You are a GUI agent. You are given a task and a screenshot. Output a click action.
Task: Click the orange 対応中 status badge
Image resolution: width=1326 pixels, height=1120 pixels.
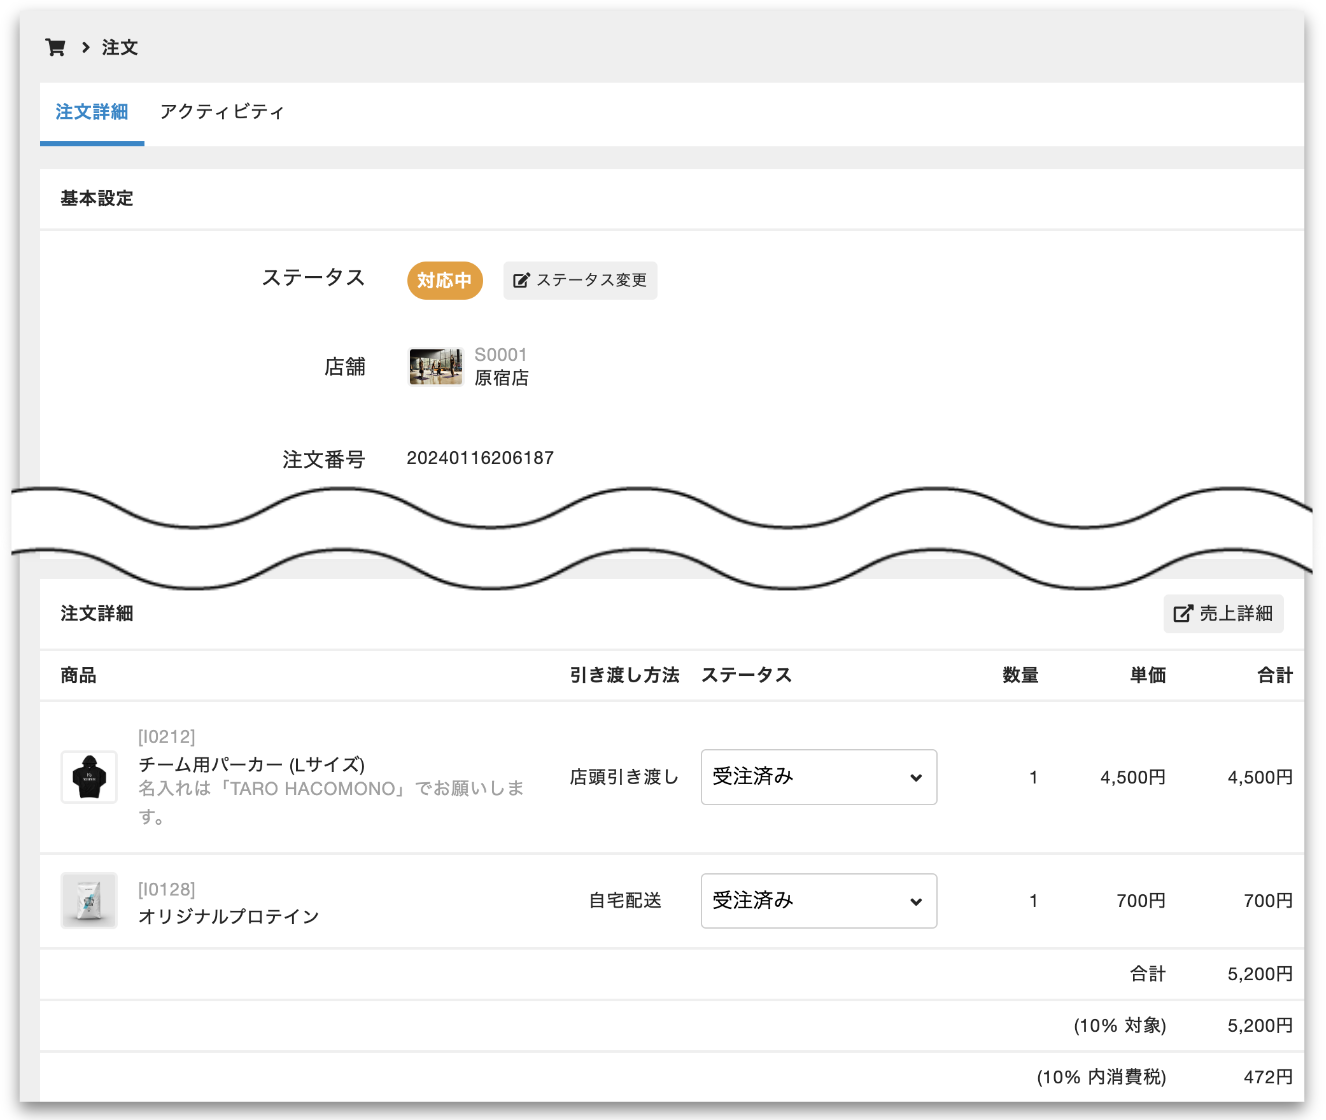point(445,281)
